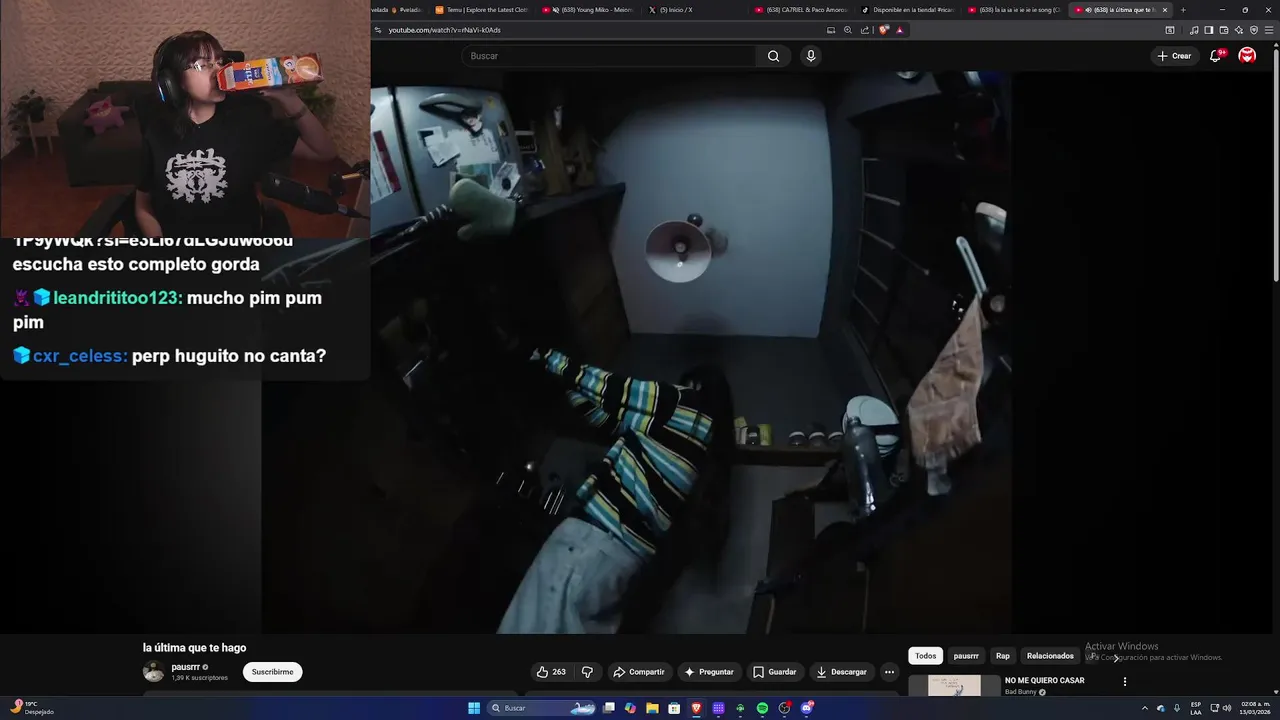The width and height of the screenshot is (1280, 720).
Task: Open the Leo AI sparkle icon
Action: click(x=1238, y=30)
